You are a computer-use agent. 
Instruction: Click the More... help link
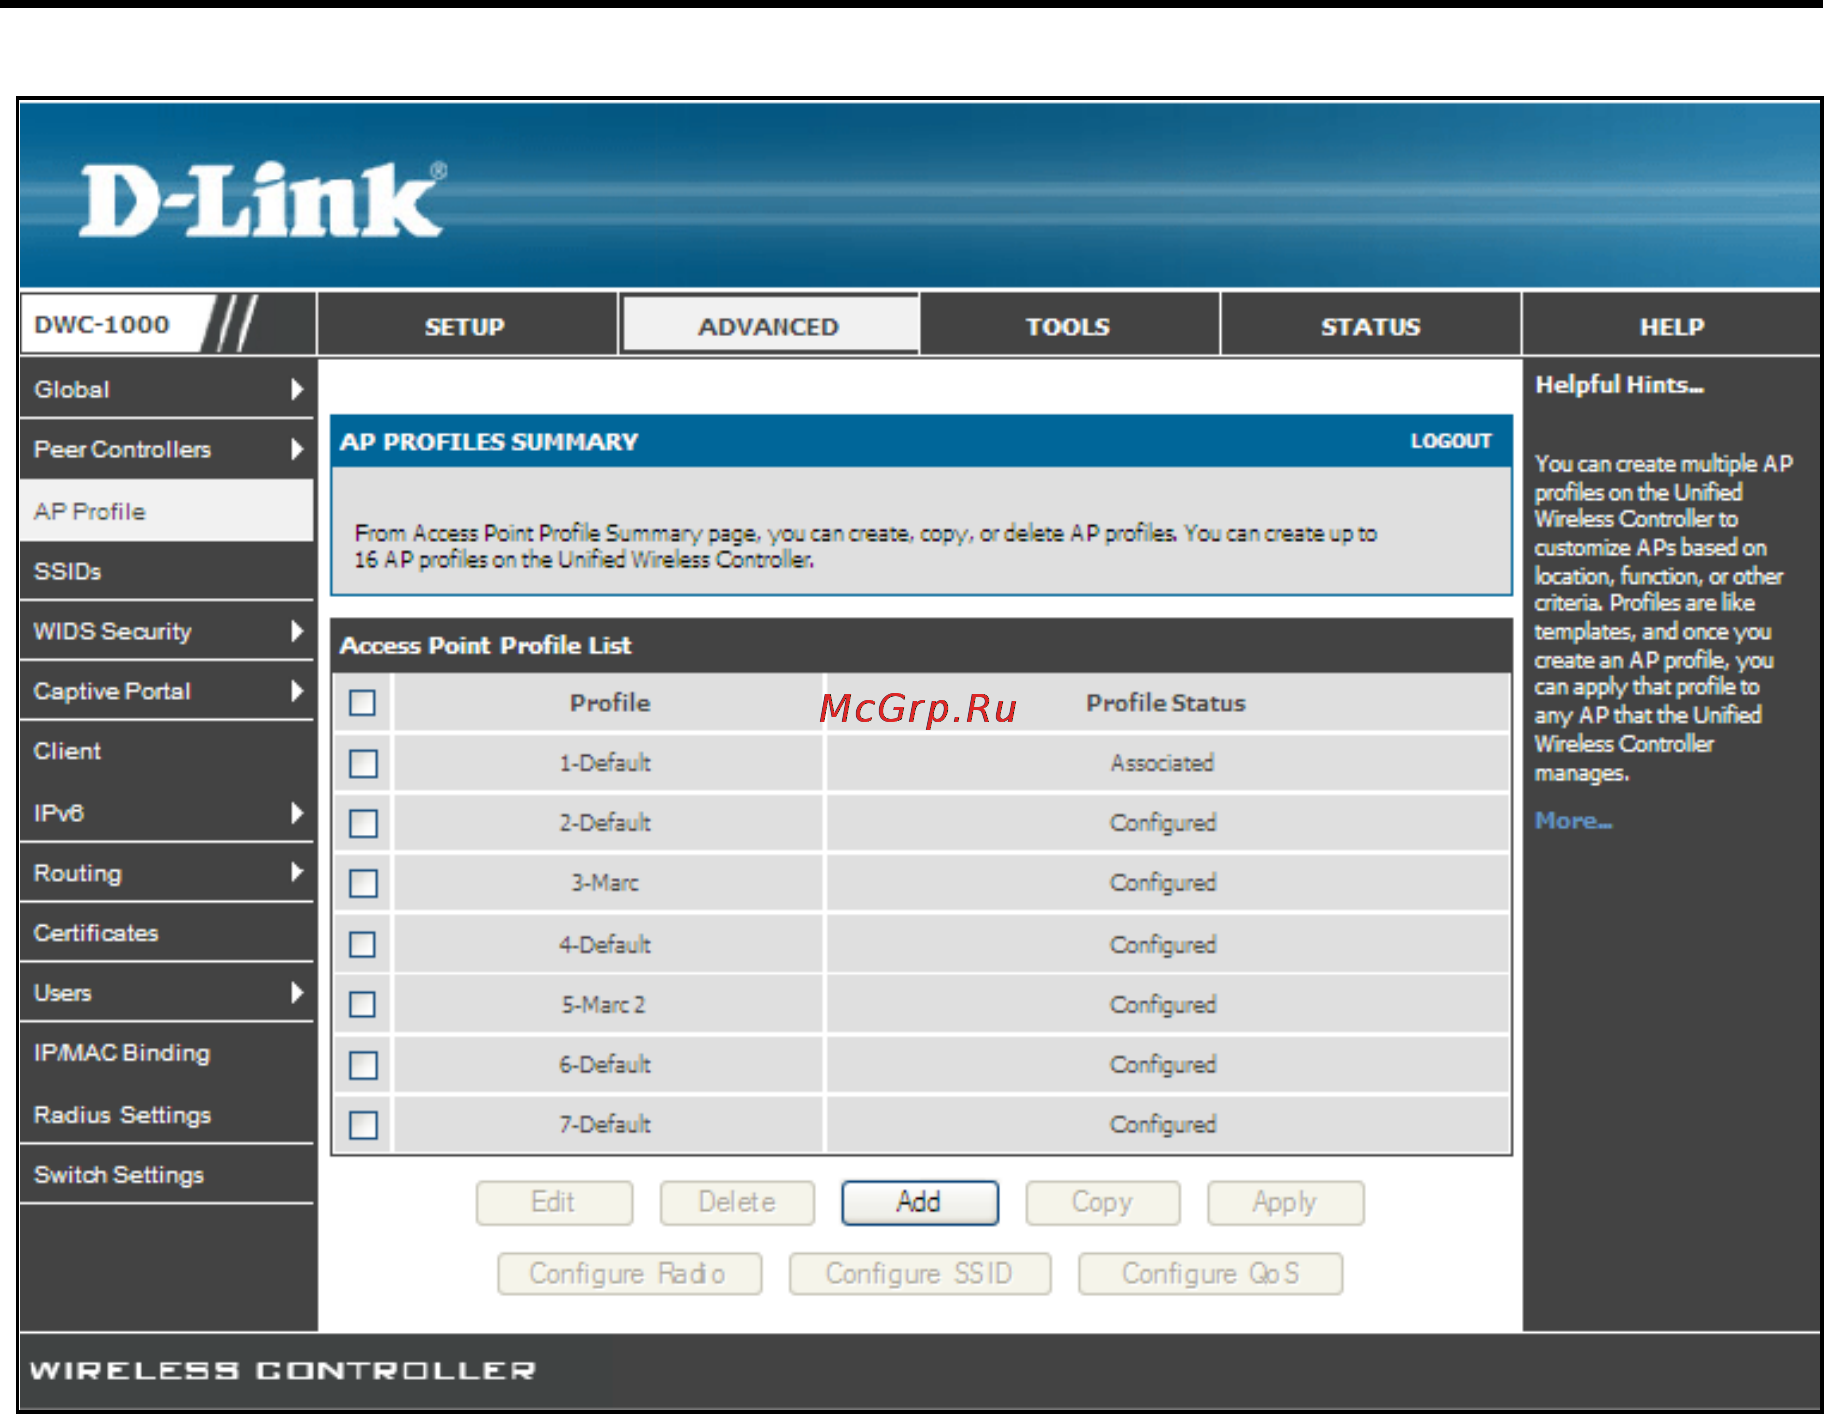1573,821
